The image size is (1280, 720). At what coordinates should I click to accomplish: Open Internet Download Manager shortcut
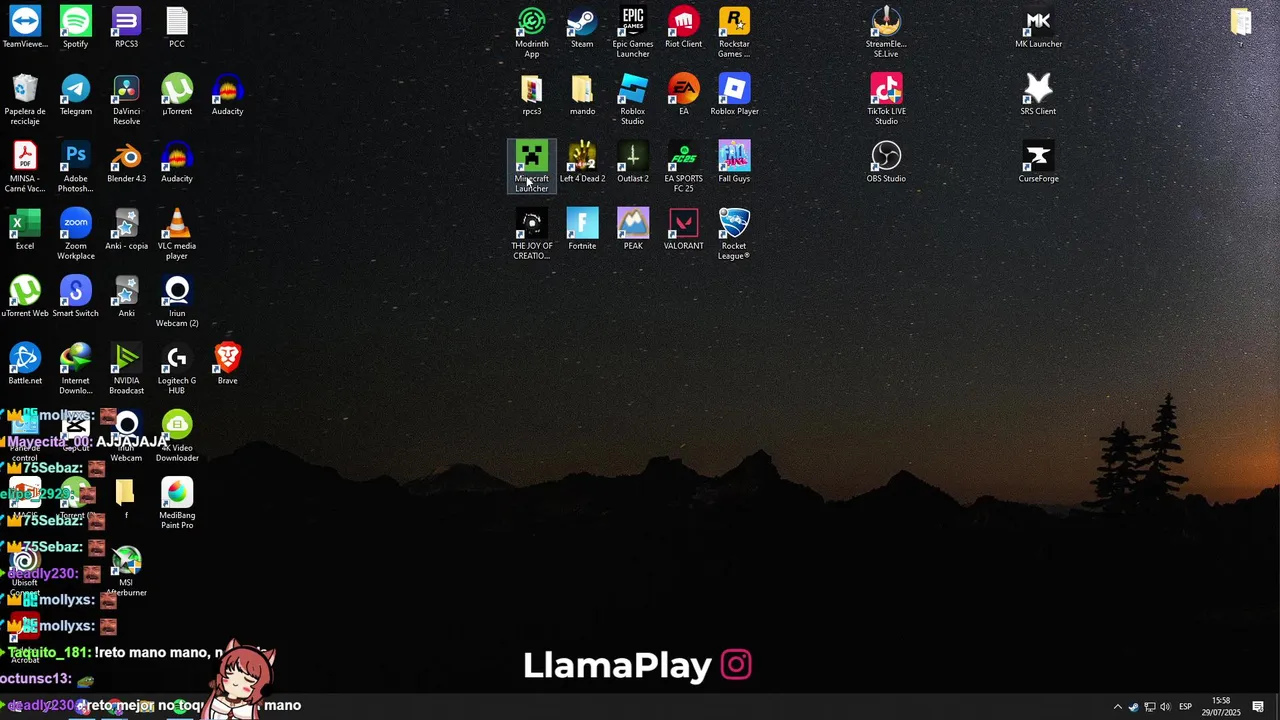coord(76,368)
